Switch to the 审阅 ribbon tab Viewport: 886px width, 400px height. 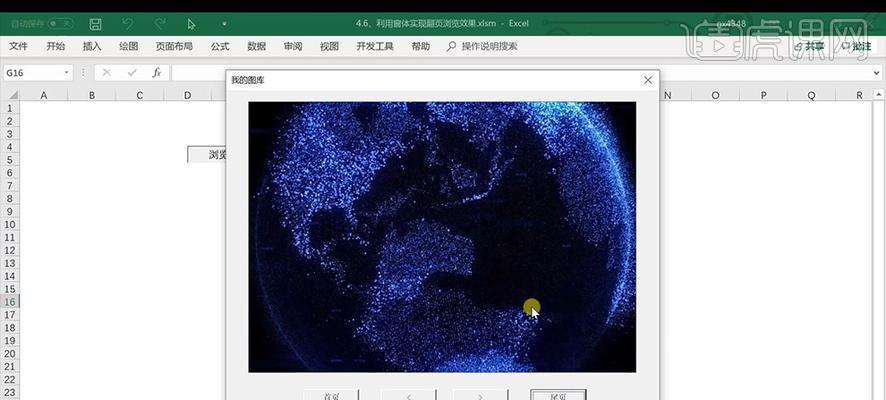pos(293,46)
